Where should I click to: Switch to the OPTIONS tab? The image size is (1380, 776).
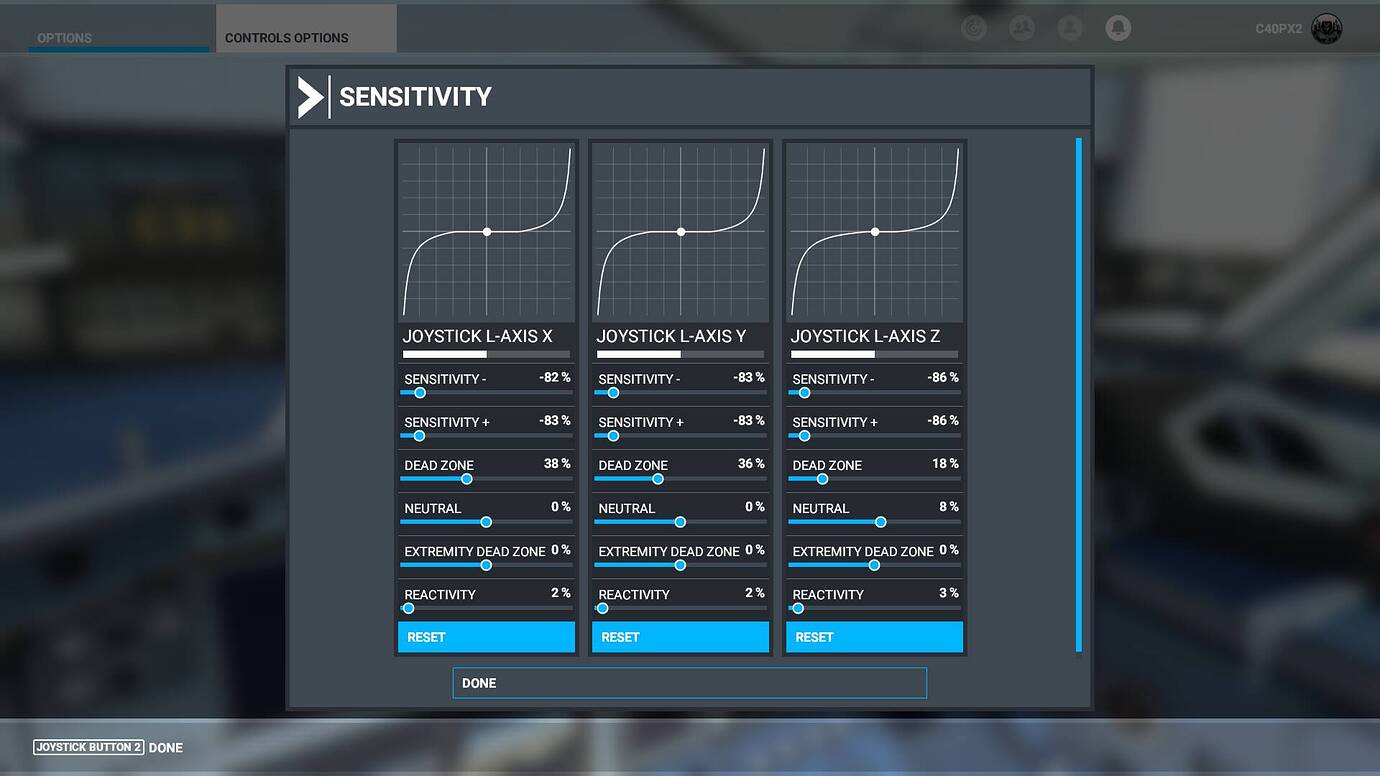click(x=64, y=37)
